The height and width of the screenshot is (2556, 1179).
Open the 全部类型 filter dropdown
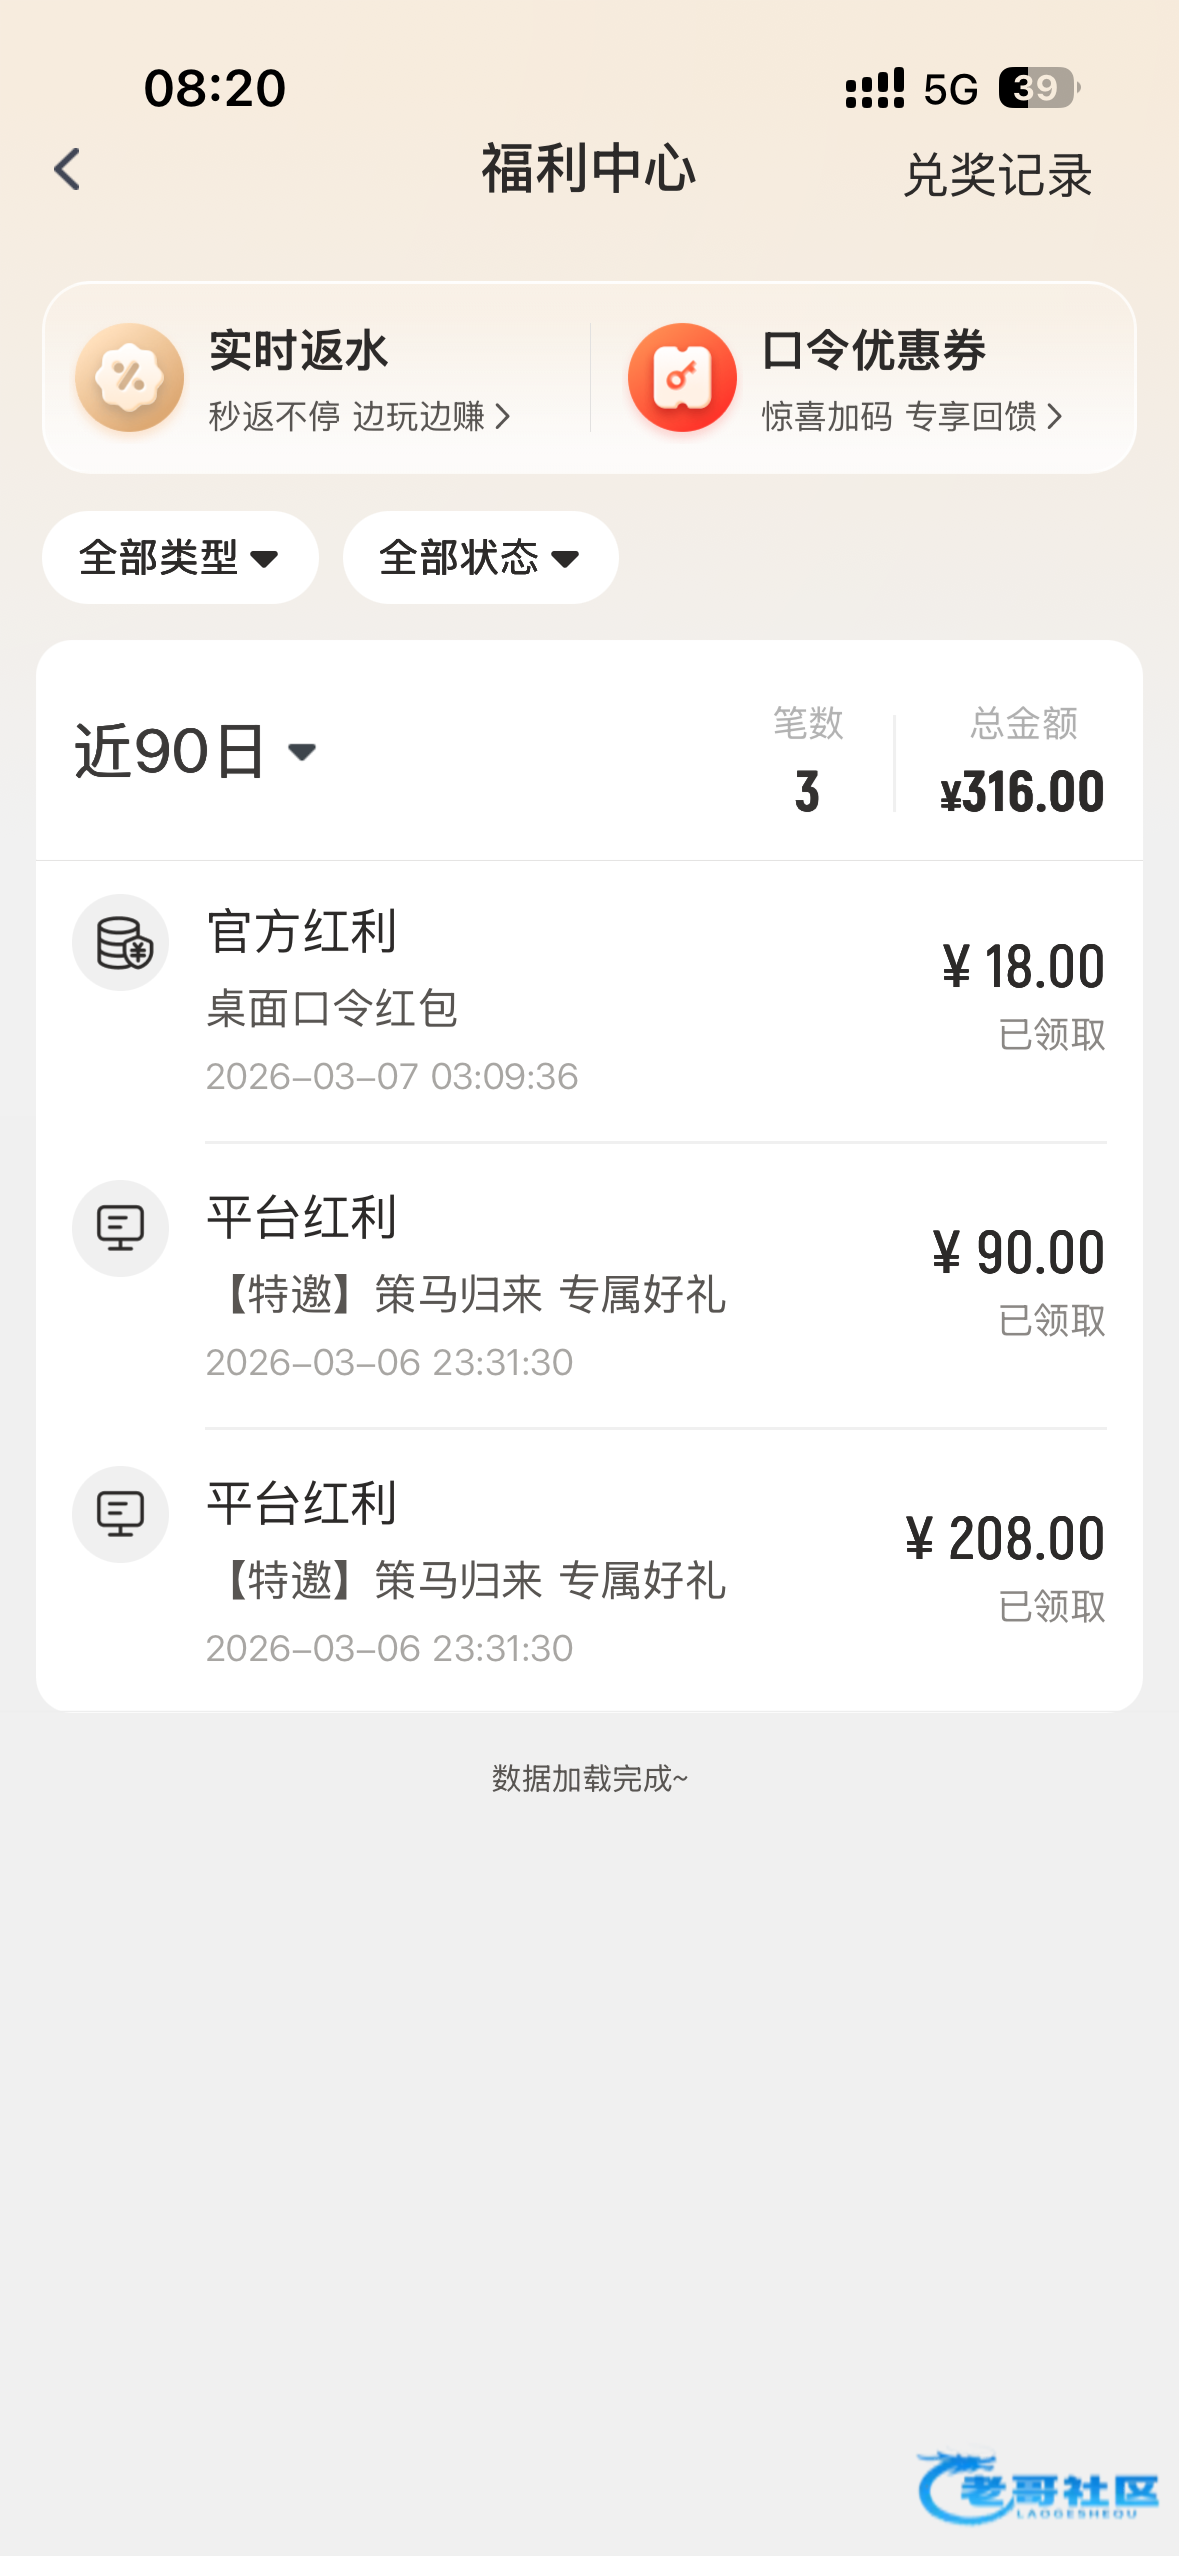pos(180,557)
